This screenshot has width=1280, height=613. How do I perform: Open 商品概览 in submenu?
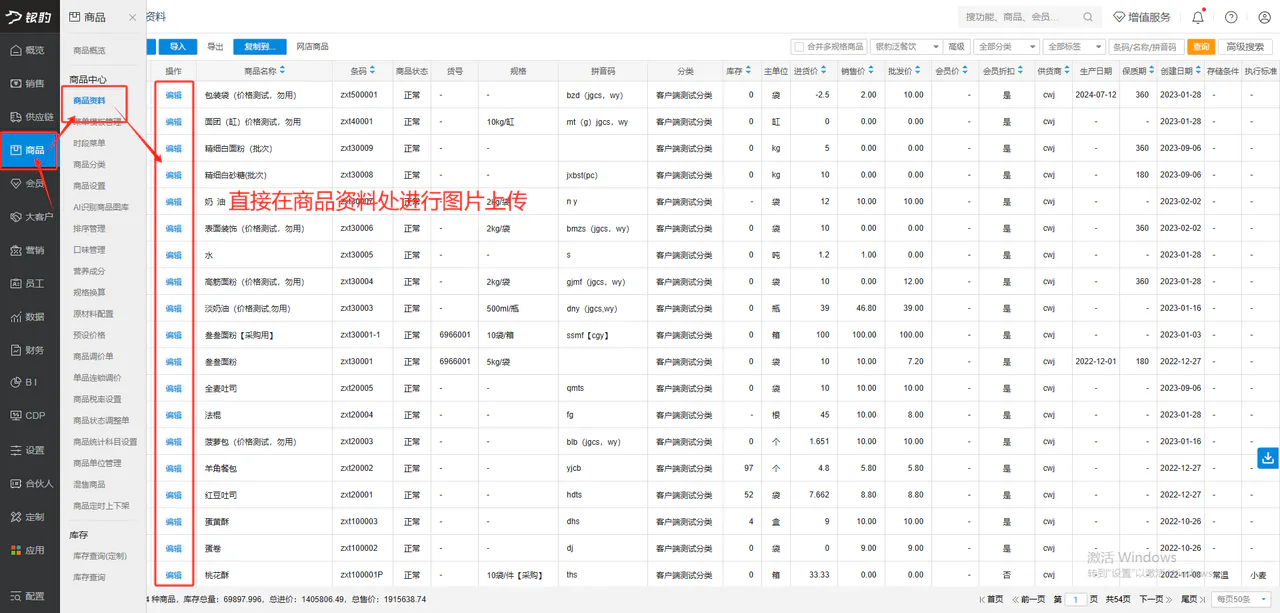(x=89, y=50)
